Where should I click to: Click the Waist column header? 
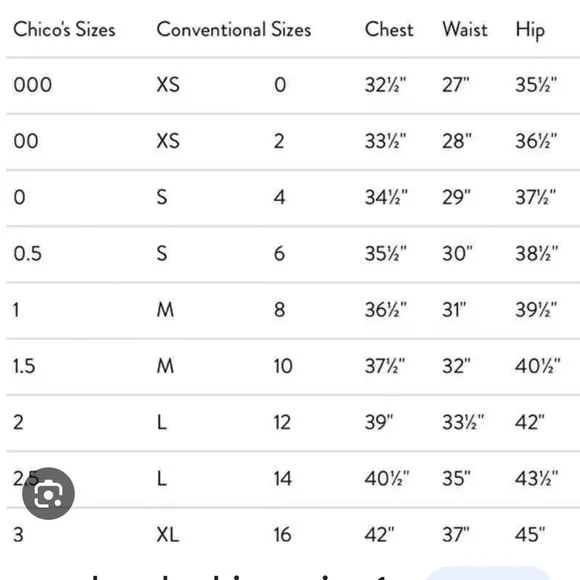465,29
